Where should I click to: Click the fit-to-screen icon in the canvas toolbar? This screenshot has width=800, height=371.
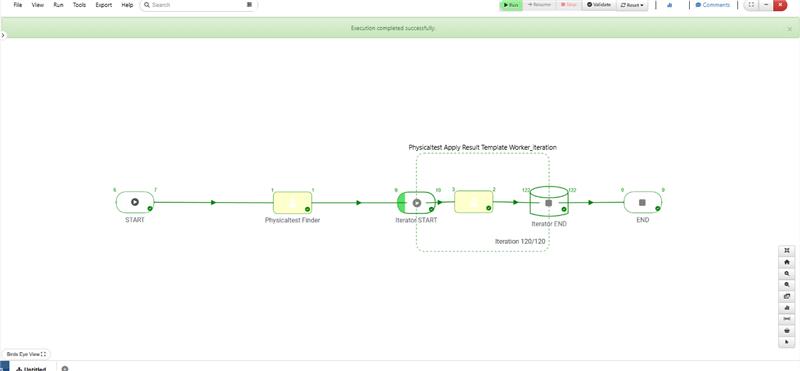pos(786,251)
